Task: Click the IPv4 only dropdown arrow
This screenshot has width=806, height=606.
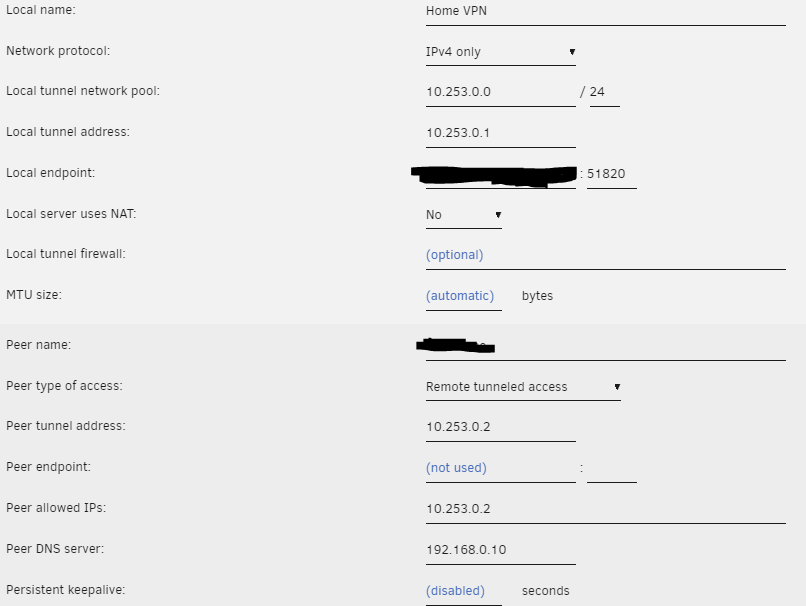Action: coord(572,52)
